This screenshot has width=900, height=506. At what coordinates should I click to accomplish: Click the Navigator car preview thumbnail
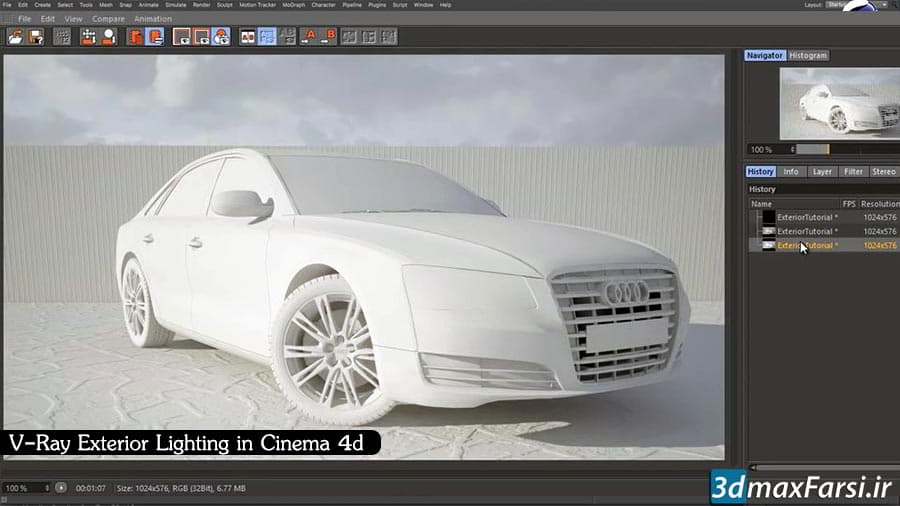(x=840, y=104)
